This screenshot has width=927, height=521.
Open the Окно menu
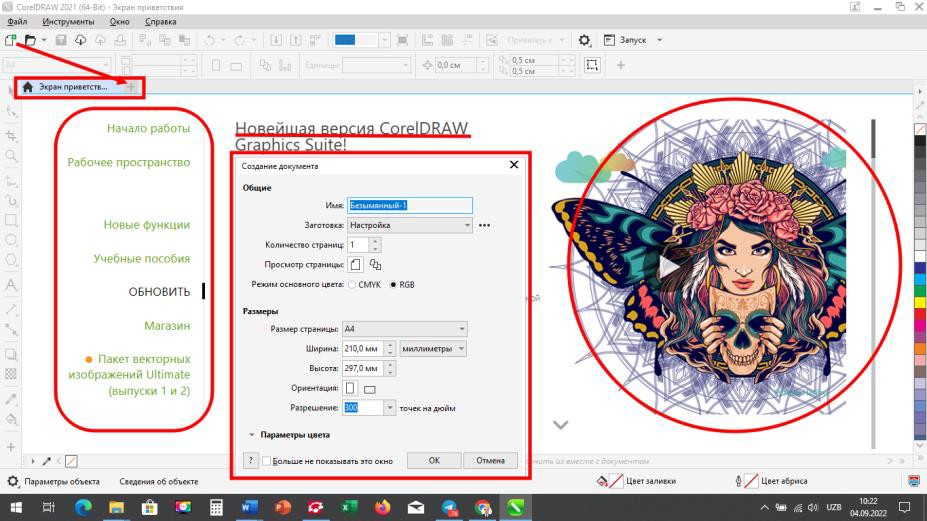point(119,22)
